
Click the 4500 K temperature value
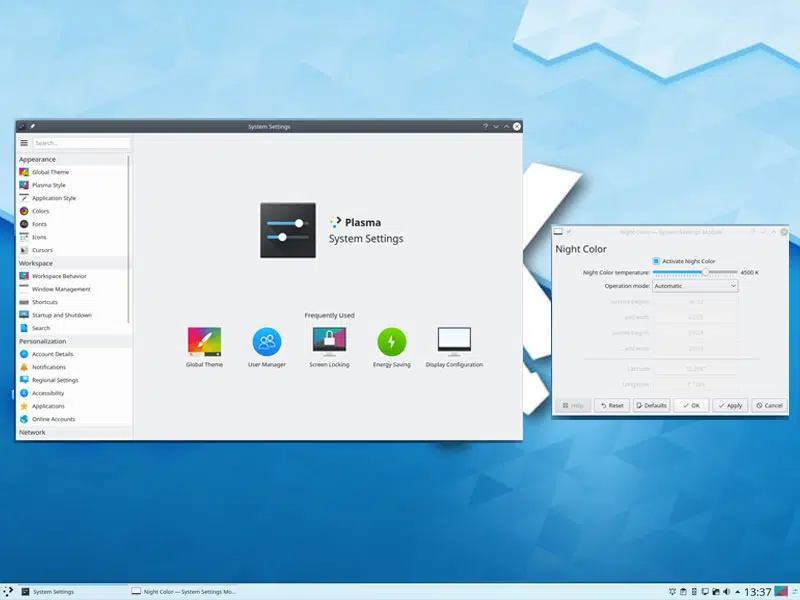pos(749,272)
